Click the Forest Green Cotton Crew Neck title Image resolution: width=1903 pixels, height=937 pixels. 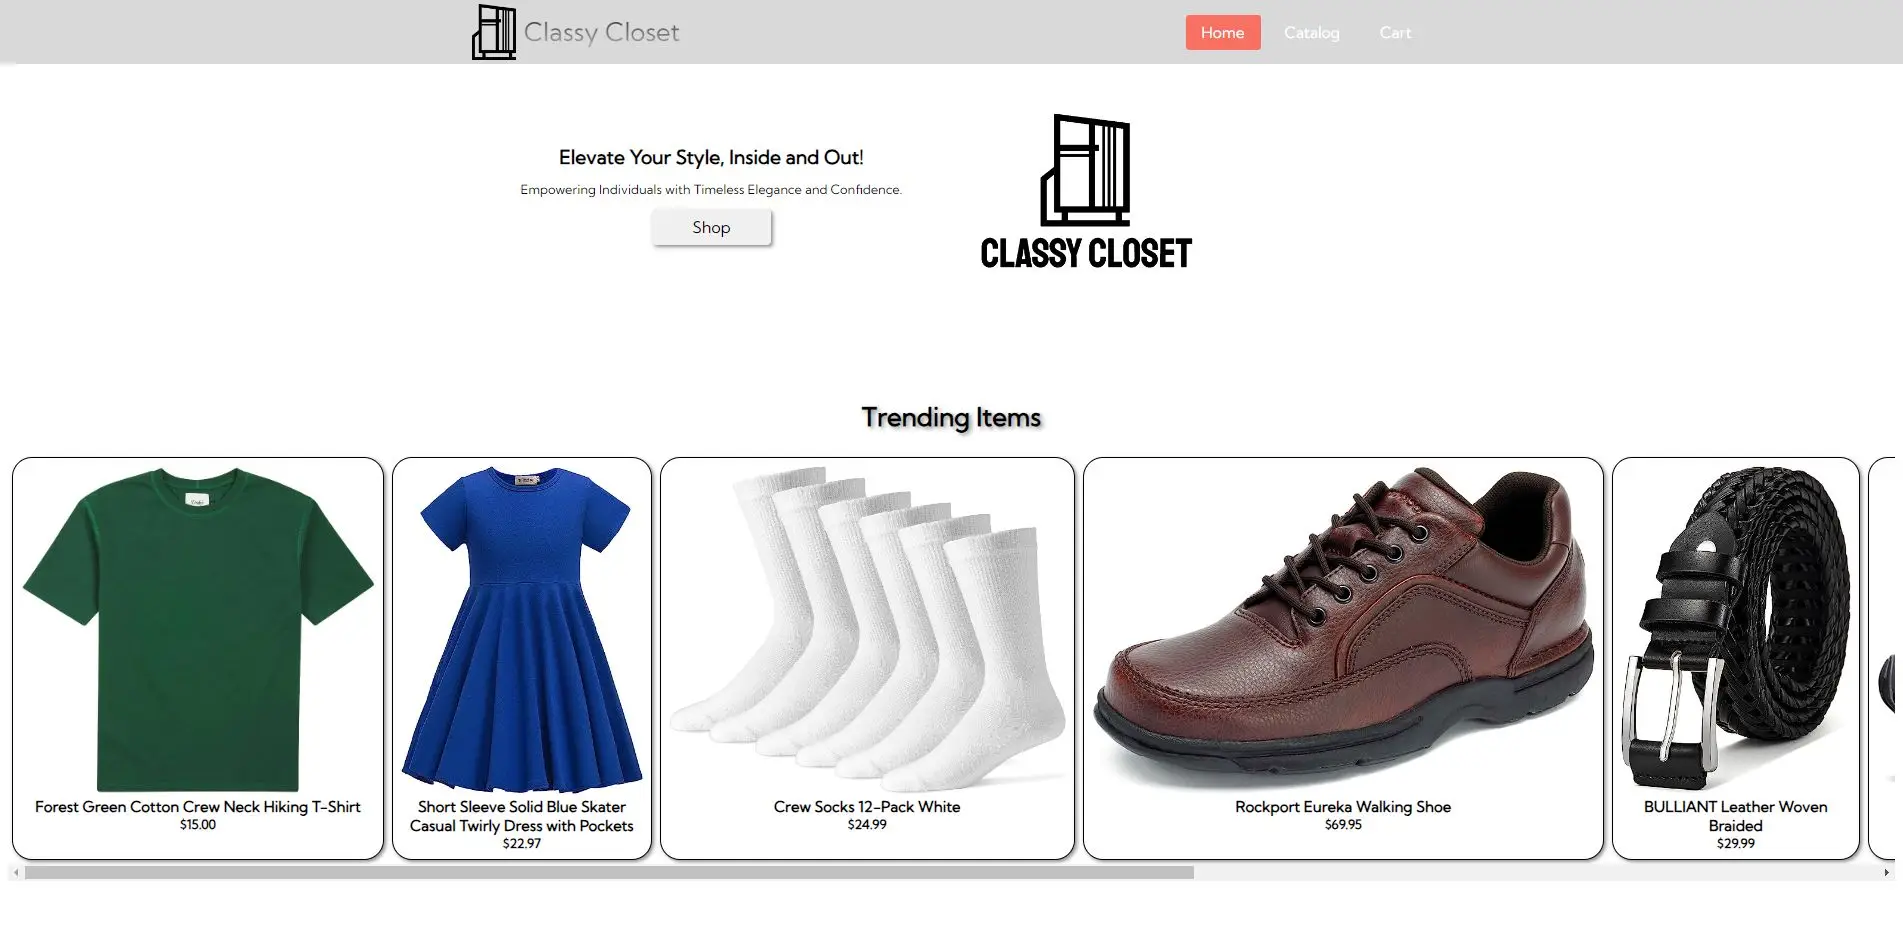(x=198, y=807)
